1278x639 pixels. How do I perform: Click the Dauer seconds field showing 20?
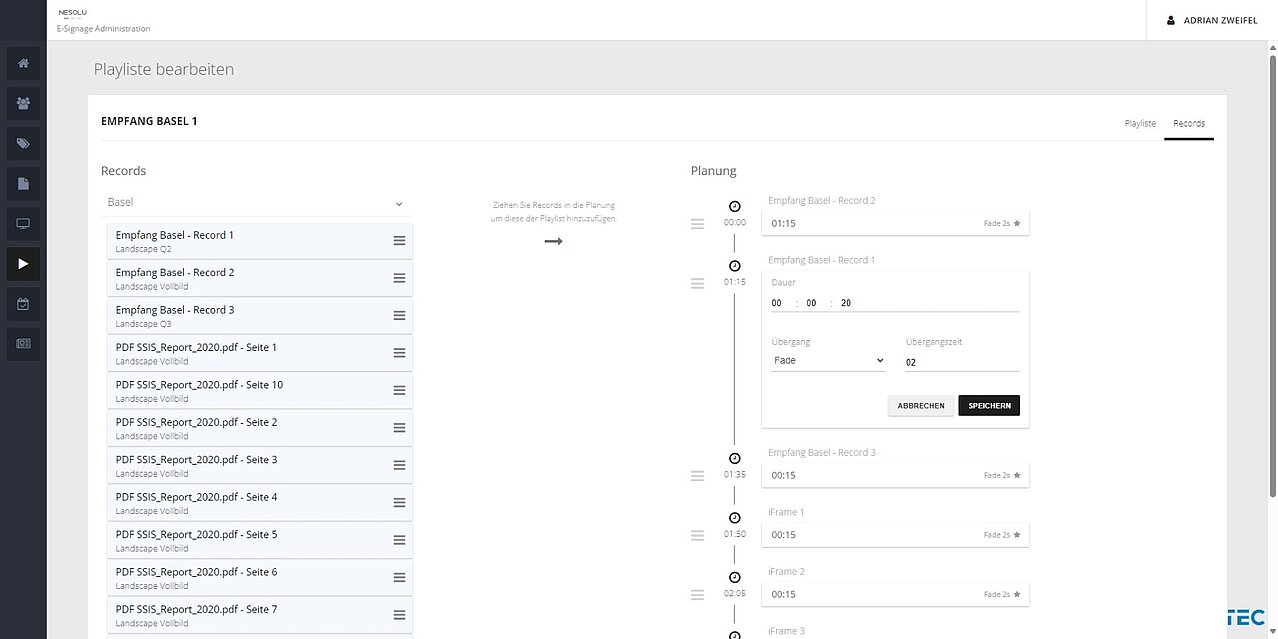[846, 303]
